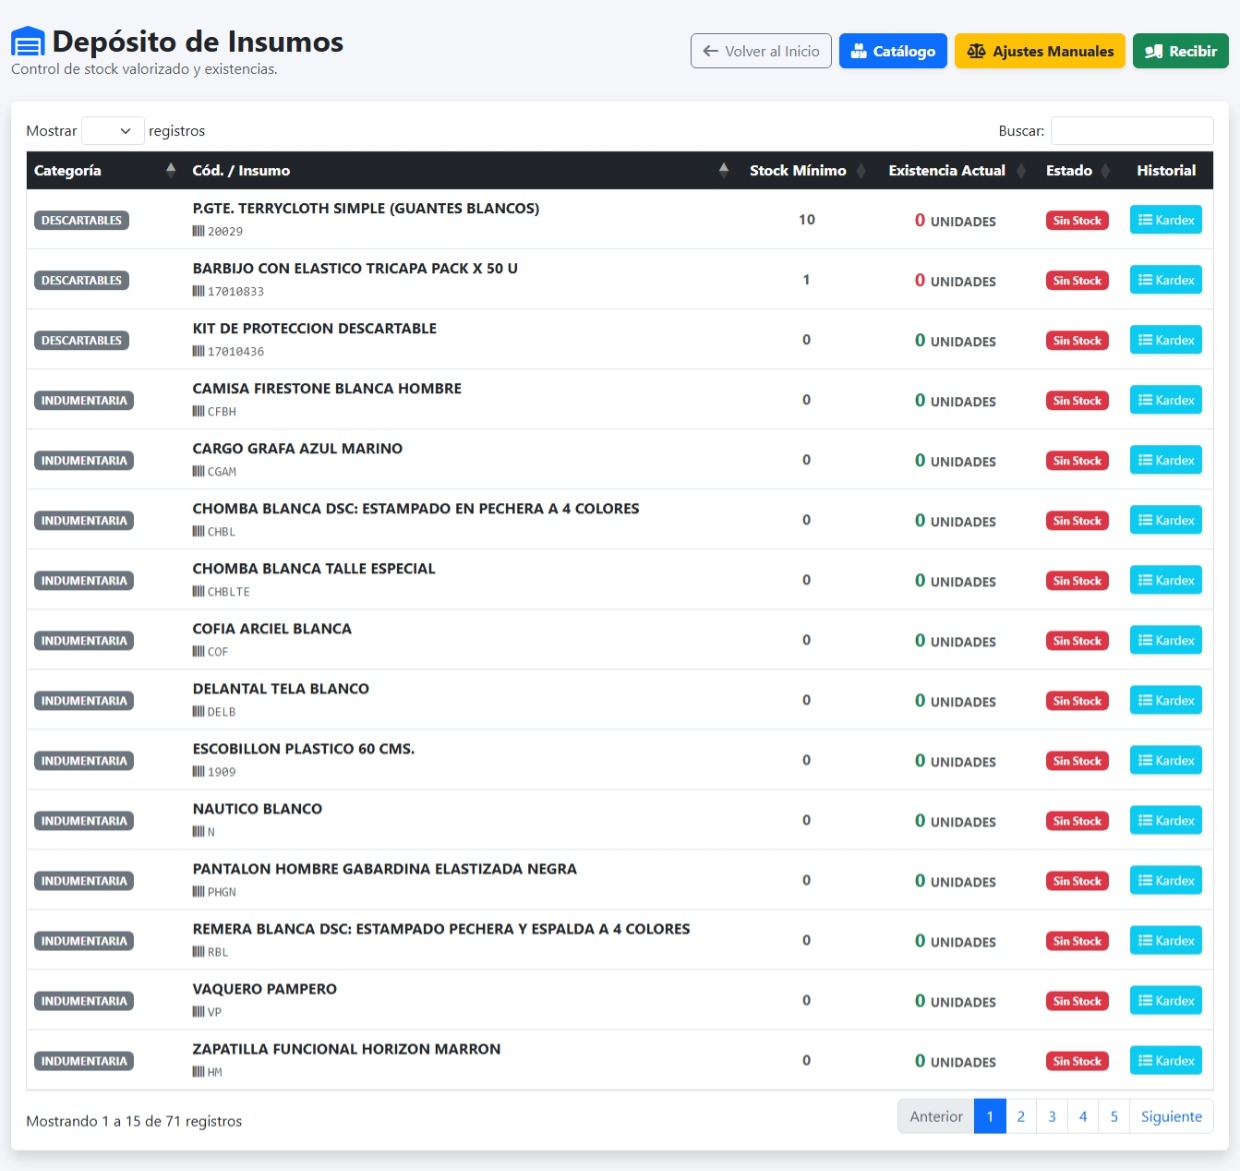Image resolution: width=1240 pixels, height=1171 pixels.
Task: Click DESCARTABLES badge on the BARBIJO row
Action: 81,281
